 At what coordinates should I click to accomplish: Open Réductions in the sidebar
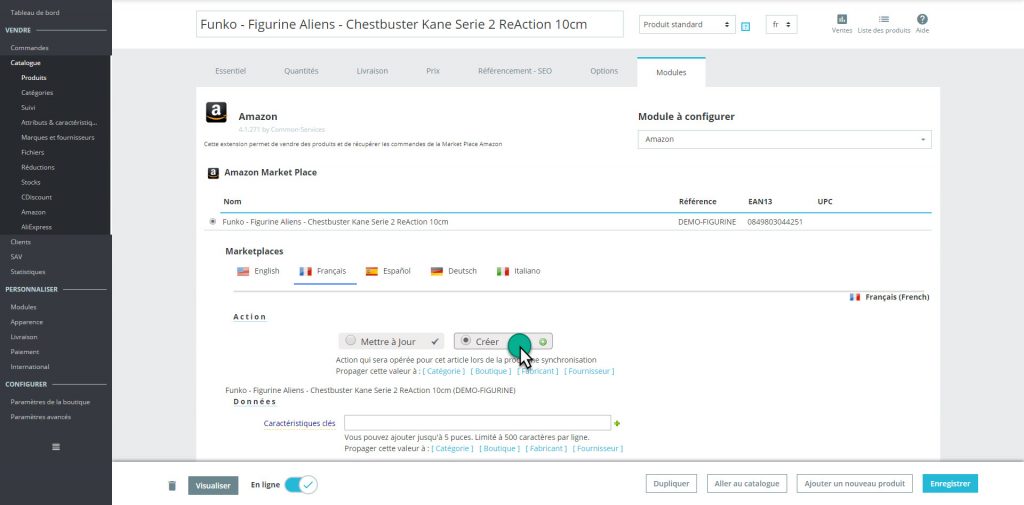click(x=38, y=167)
